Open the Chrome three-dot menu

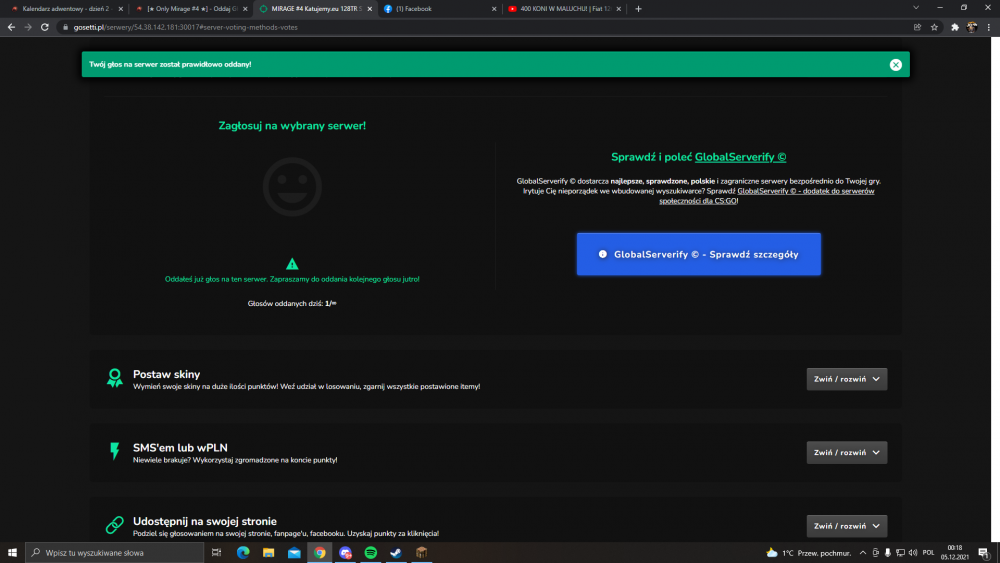[x=989, y=27]
